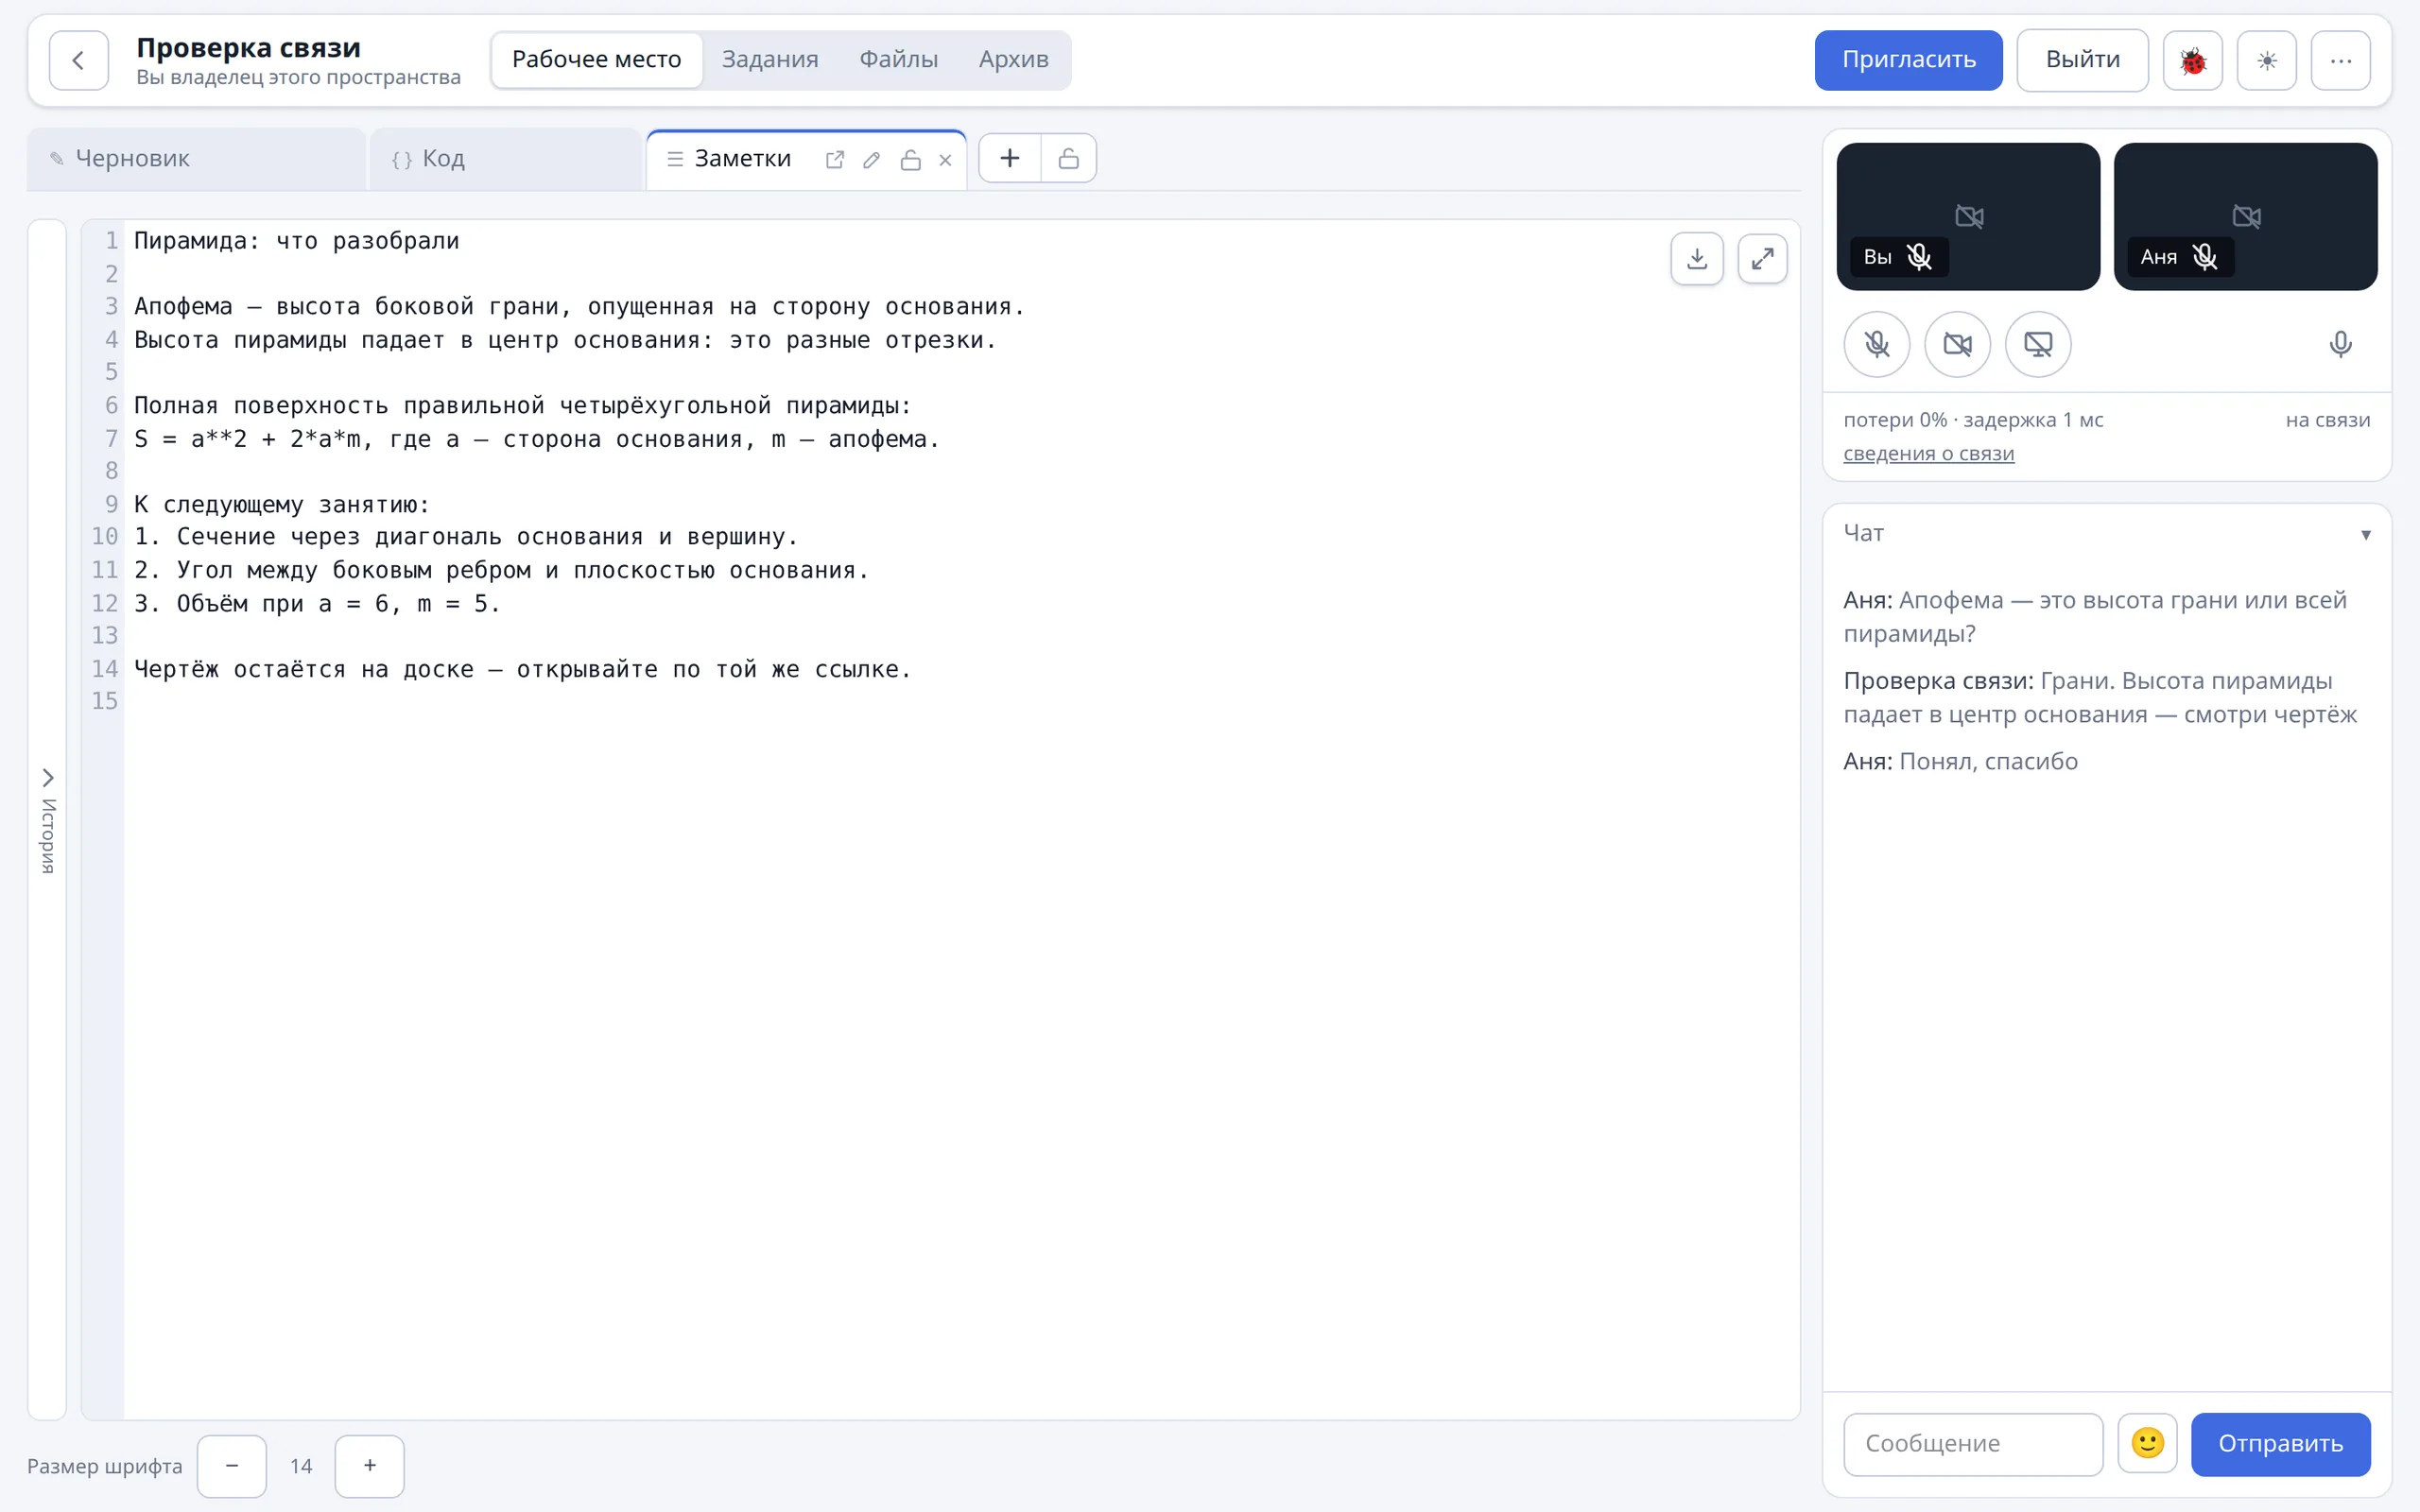Screen dimensions: 2420x1512
Task: Toggle the sun theme icon
Action: coord(2266,60)
